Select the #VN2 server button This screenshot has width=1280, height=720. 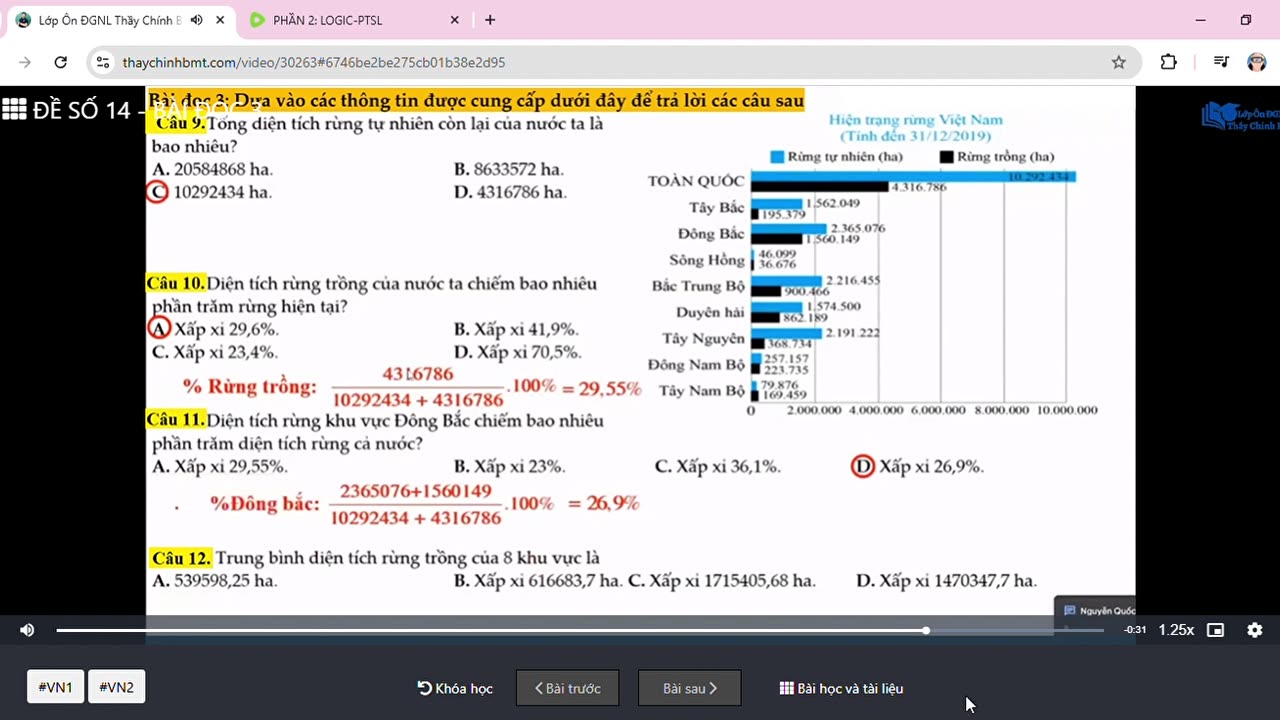(117, 687)
